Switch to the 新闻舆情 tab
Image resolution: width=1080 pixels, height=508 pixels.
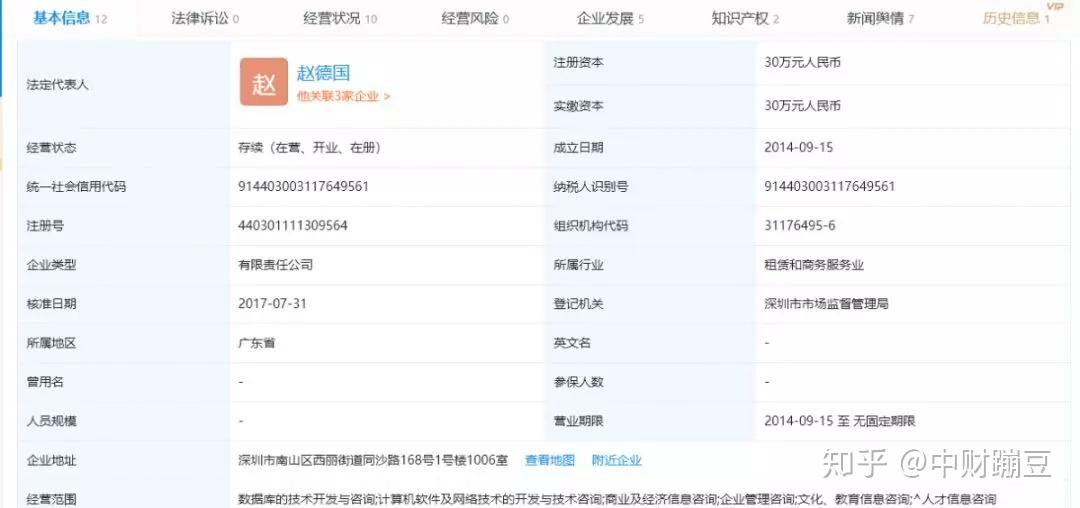pyautogui.click(x=880, y=19)
